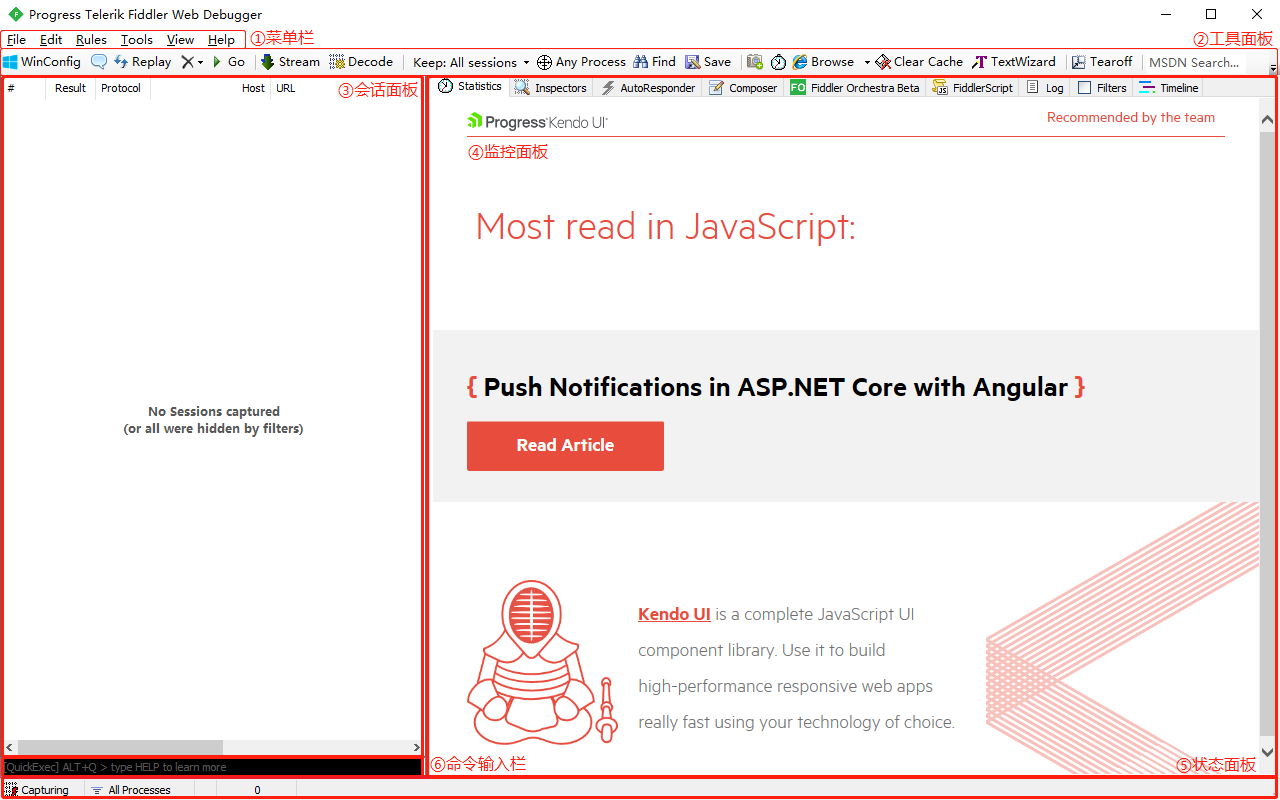The height and width of the screenshot is (800, 1280).
Task: Sort sessions by Result column
Action: tap(70, 88)
